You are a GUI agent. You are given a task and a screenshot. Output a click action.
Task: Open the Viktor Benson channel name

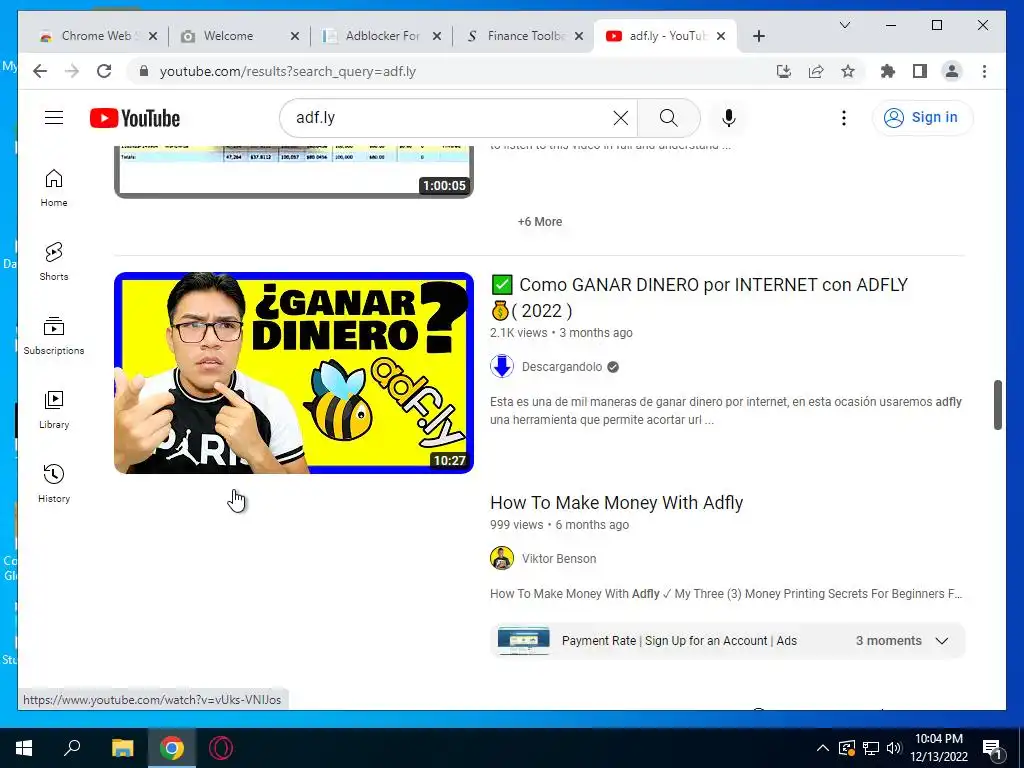coord(558,558)
